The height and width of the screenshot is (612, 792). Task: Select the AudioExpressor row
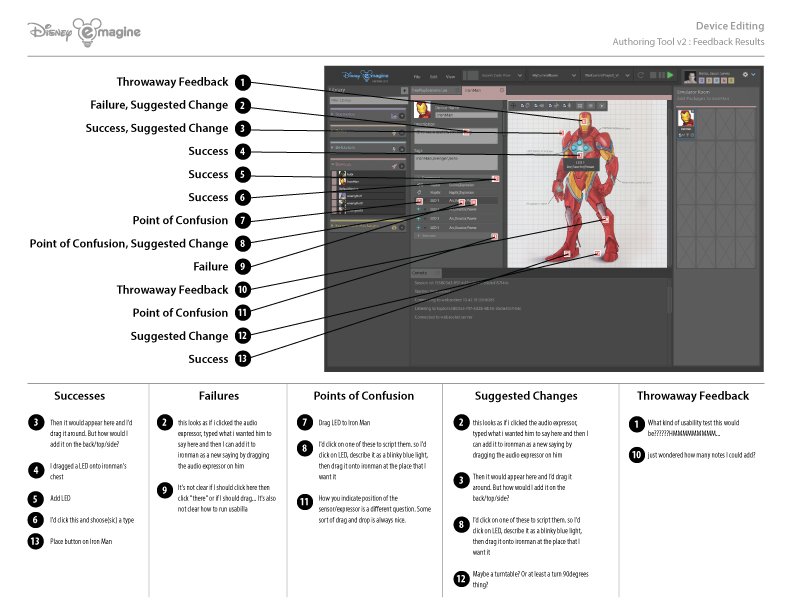click(456, 185)
